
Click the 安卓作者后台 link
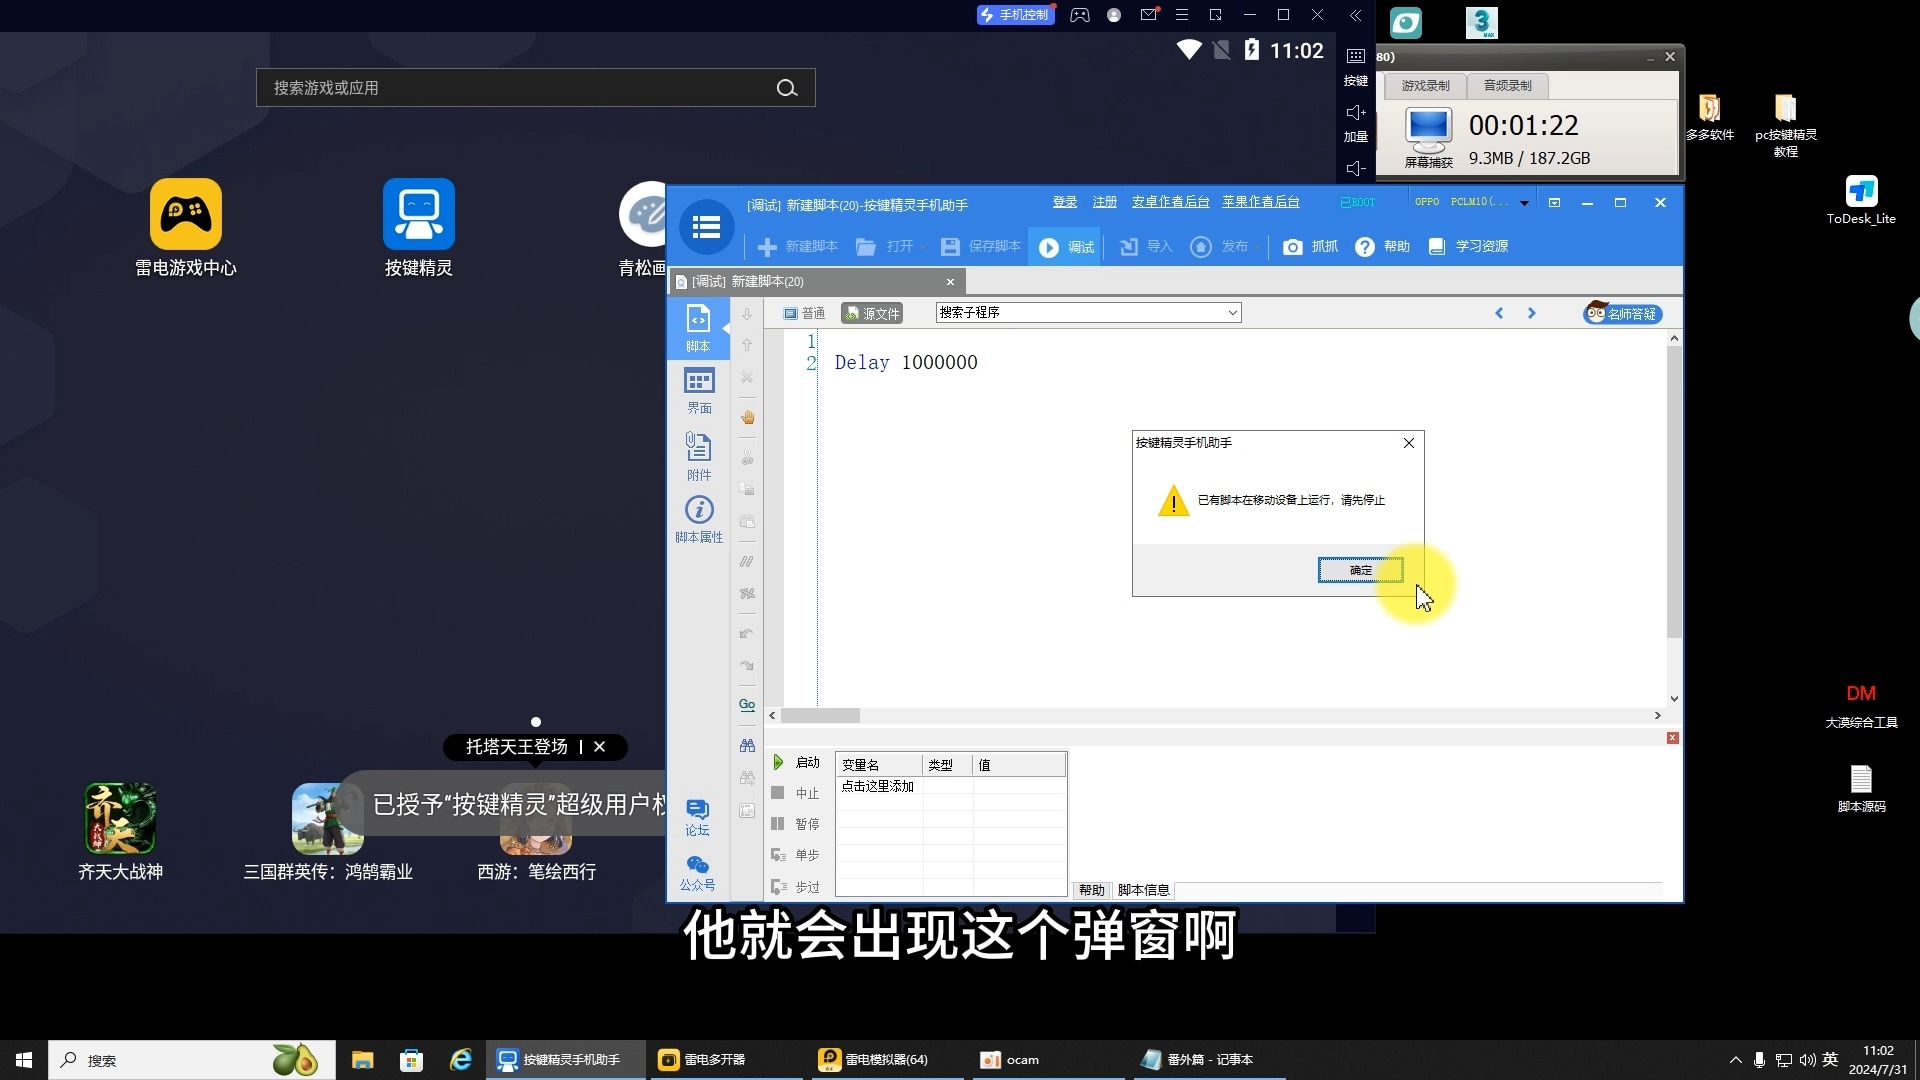(1170, 203)
